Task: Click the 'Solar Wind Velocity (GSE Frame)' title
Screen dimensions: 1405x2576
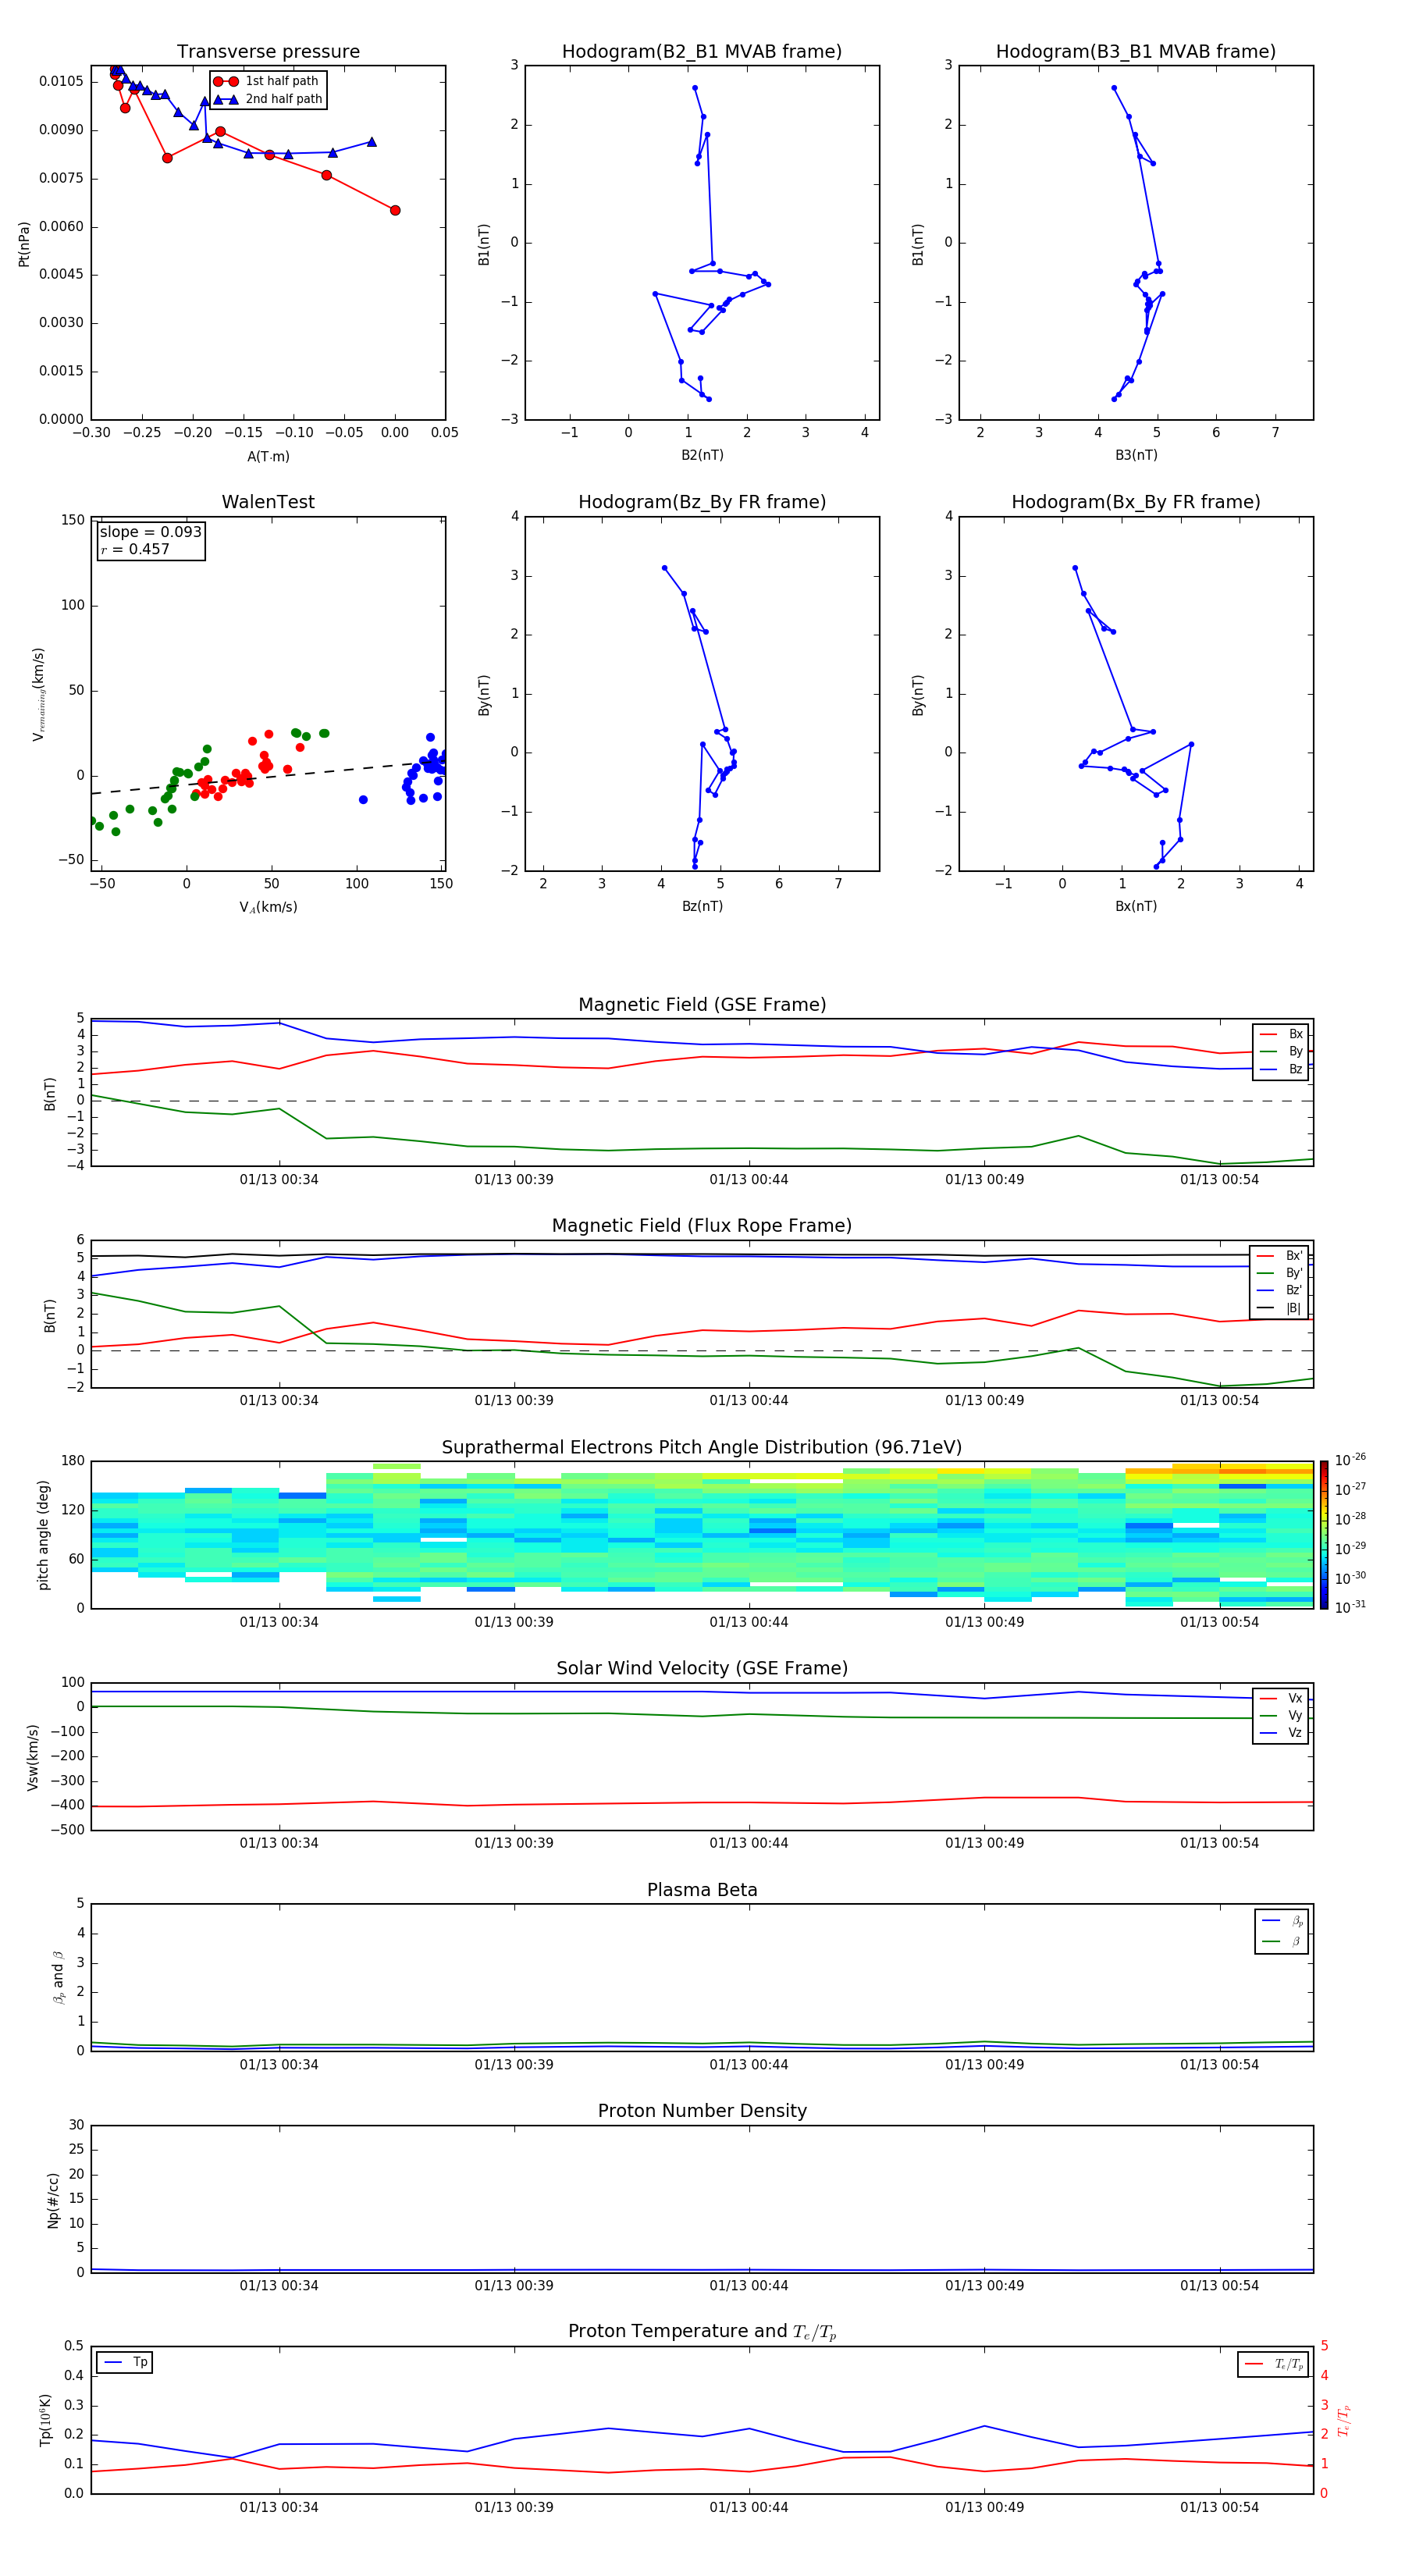Action: point(702,1668)
